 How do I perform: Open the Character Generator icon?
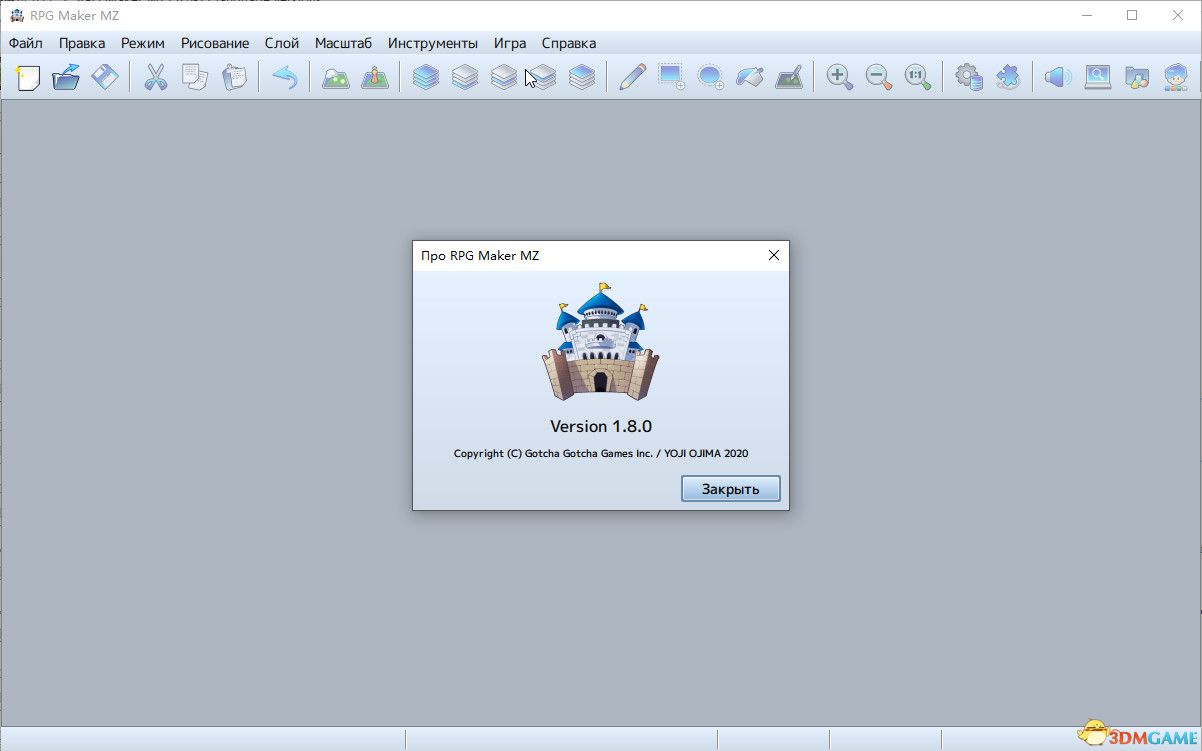pyautogui.click(x=1176, y=77)
